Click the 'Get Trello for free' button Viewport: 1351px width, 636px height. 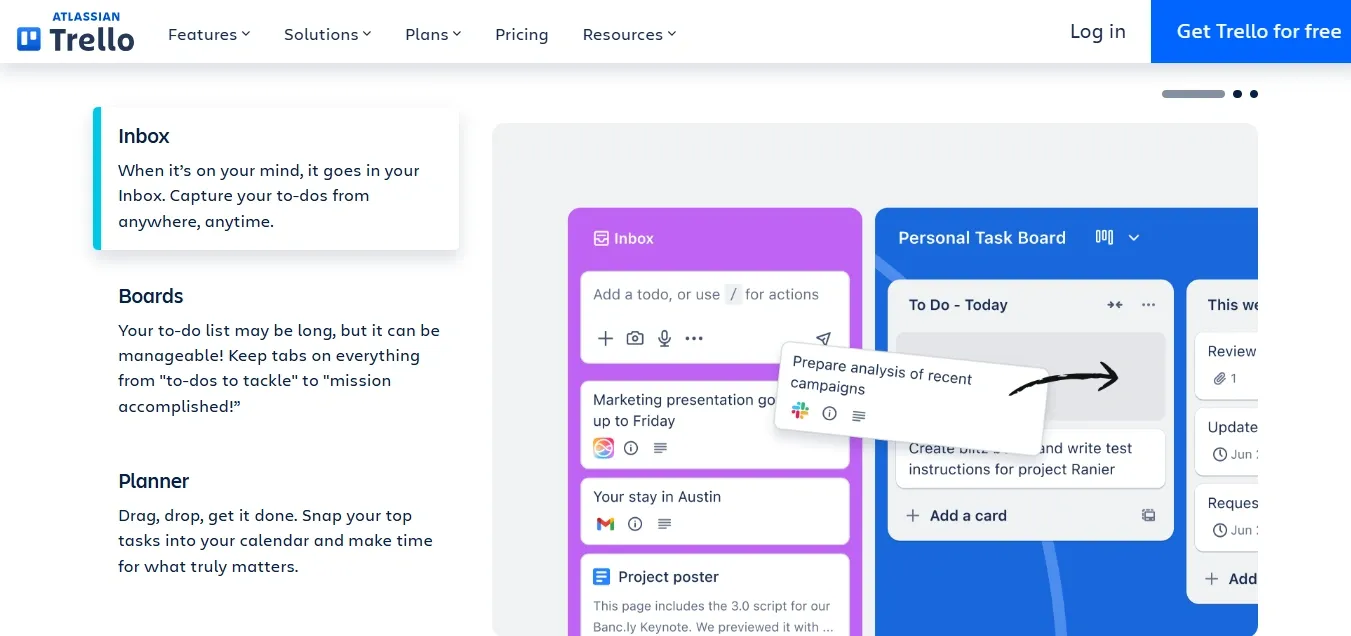coord(1258,31)
